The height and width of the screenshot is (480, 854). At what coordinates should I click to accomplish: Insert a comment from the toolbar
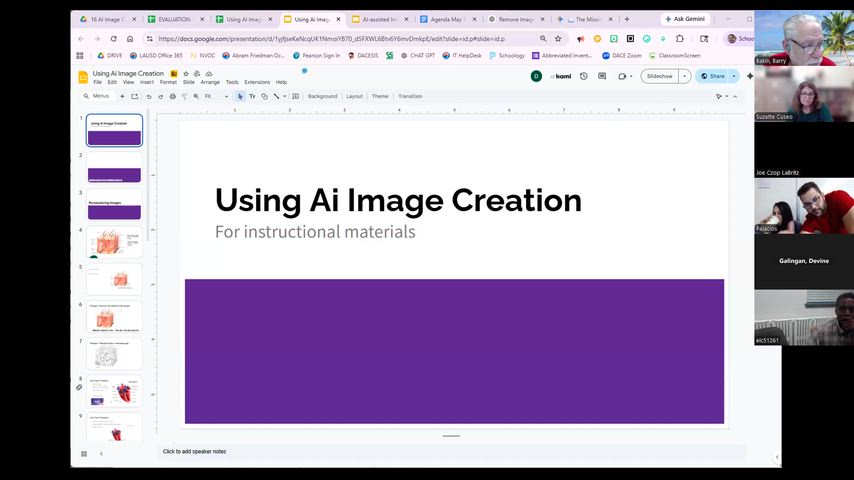pos(296,96)
